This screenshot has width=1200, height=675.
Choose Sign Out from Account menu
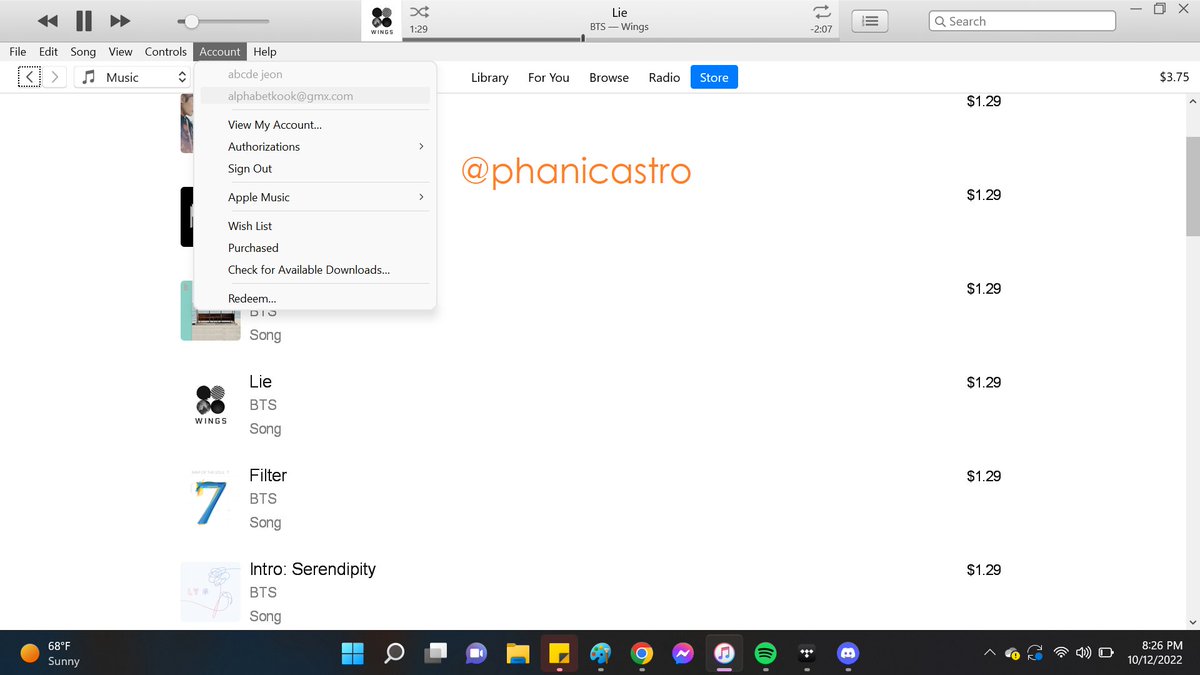[x=315, y=169]
